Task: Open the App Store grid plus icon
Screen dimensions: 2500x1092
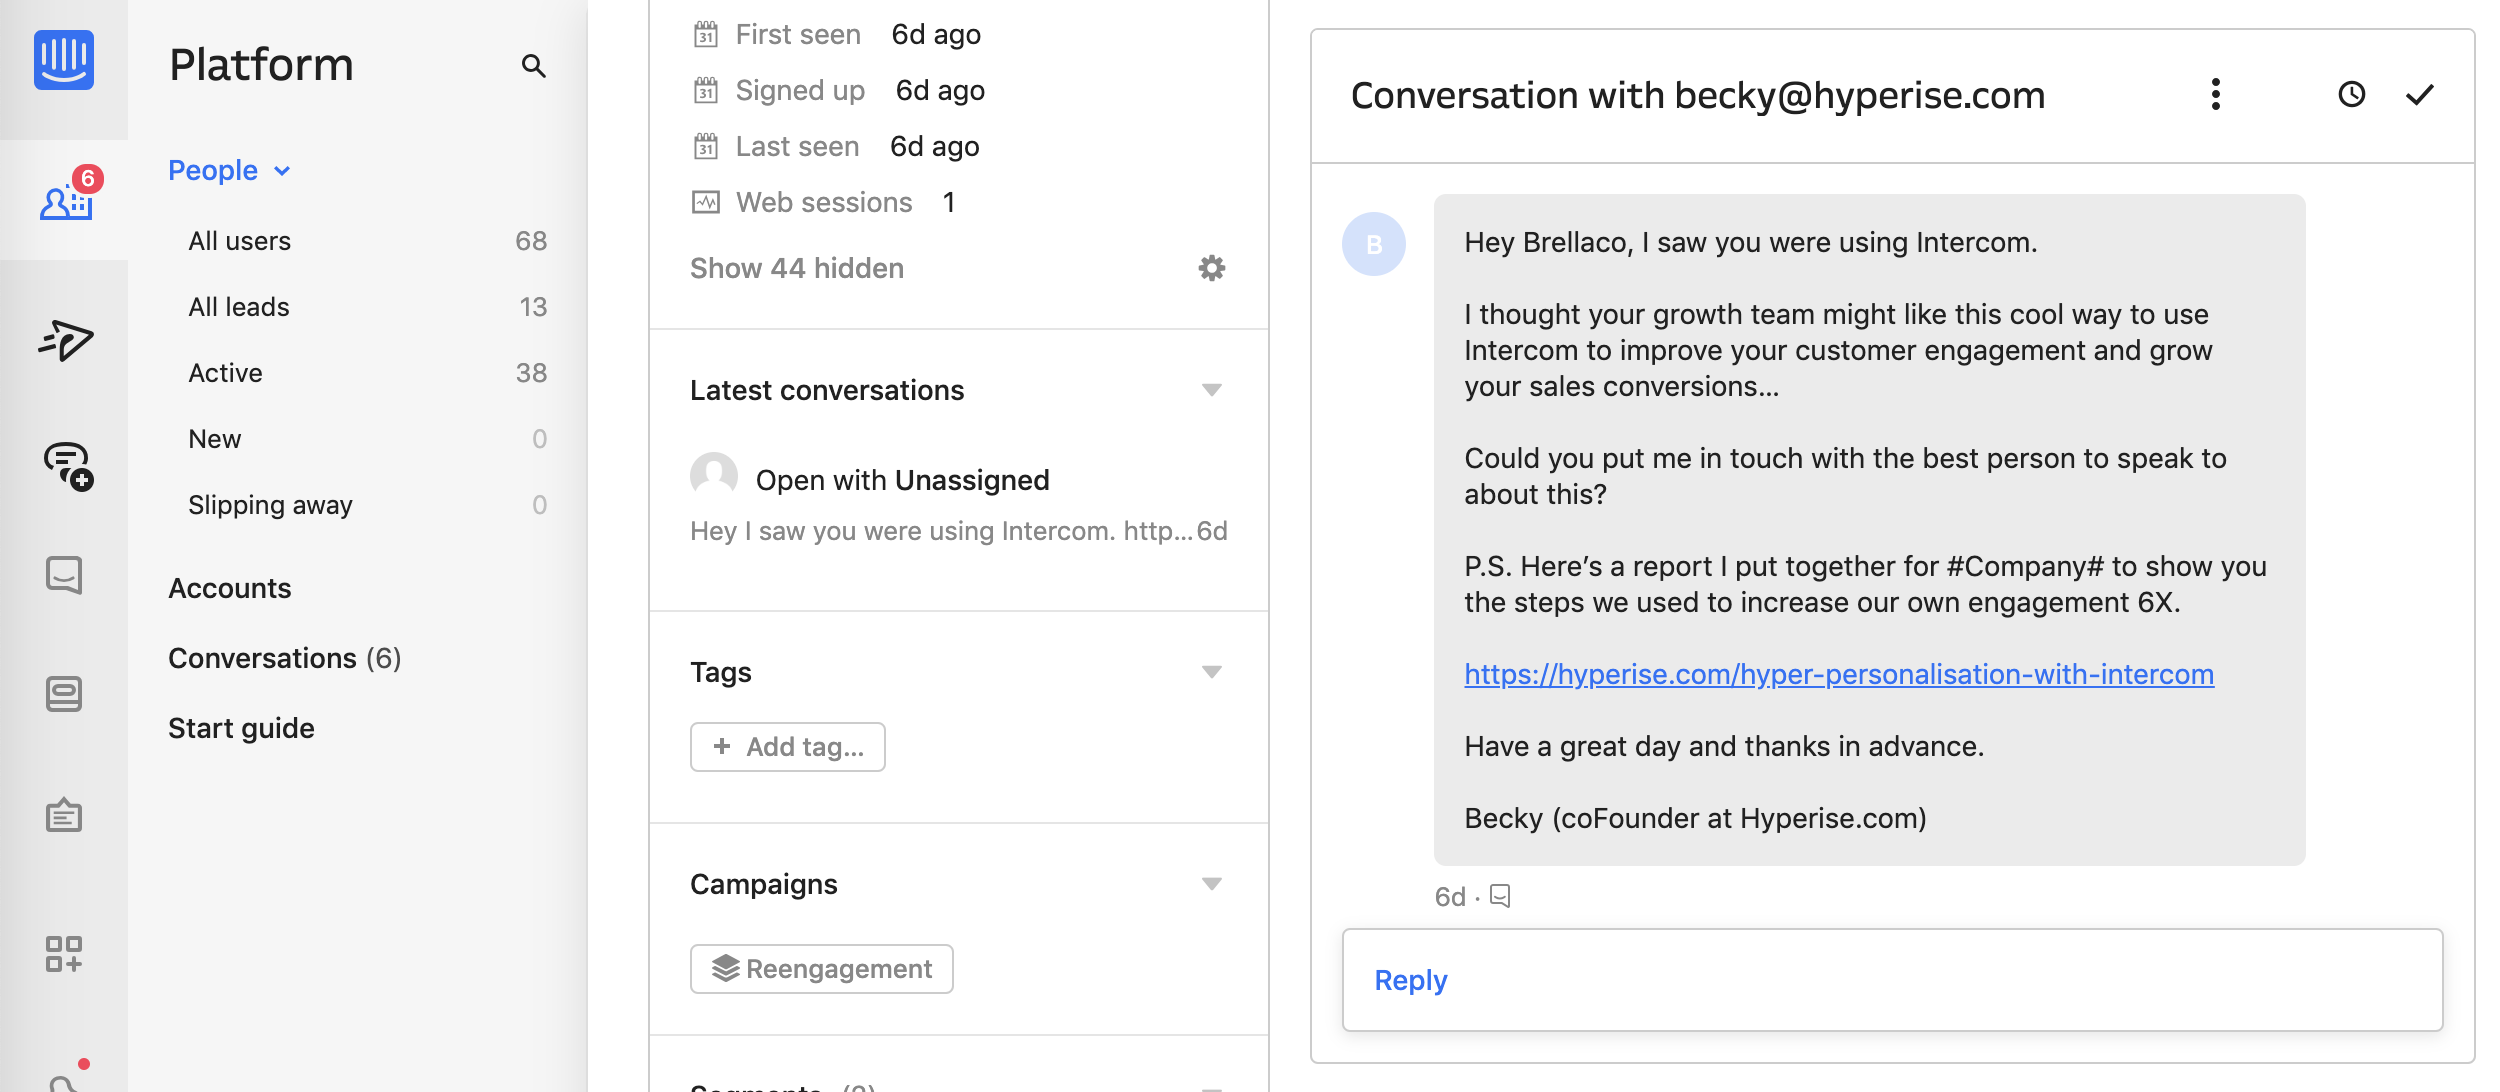Action: tap(64, 954)
